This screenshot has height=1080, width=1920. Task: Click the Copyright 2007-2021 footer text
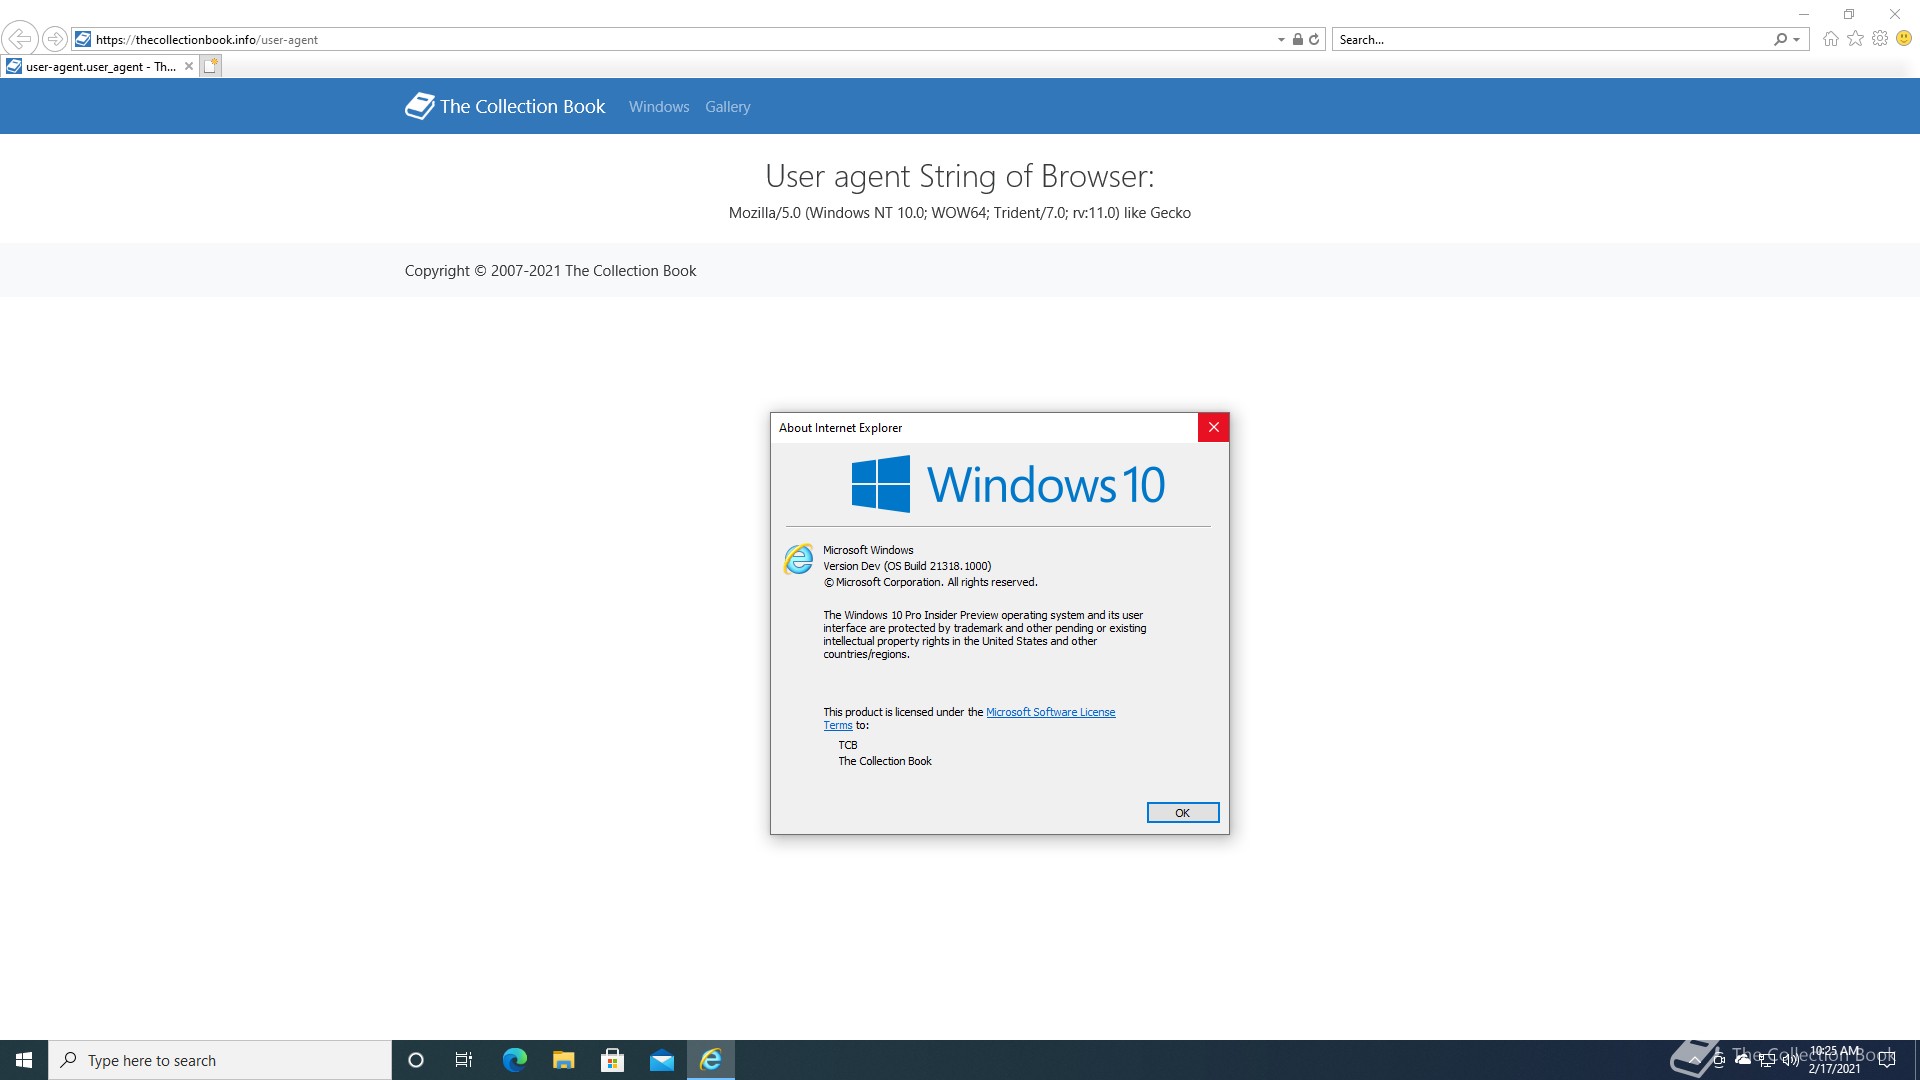point(550,271)
